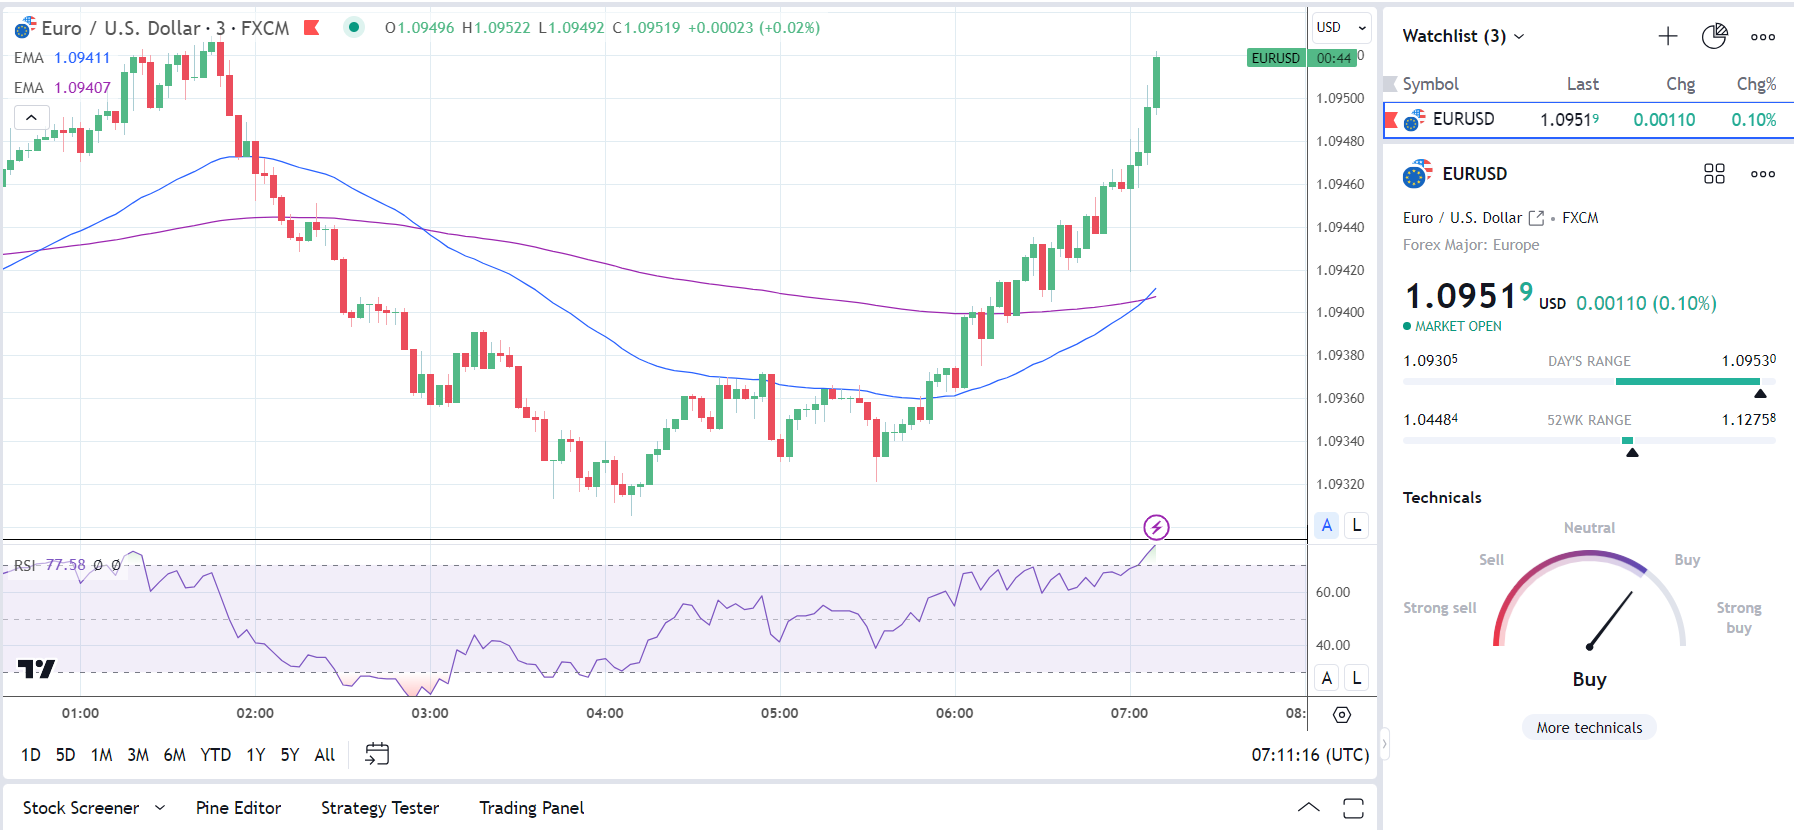Collapse the indicator legend with the caret
The height and width of the screenshot is (830, 1794).
31,117
